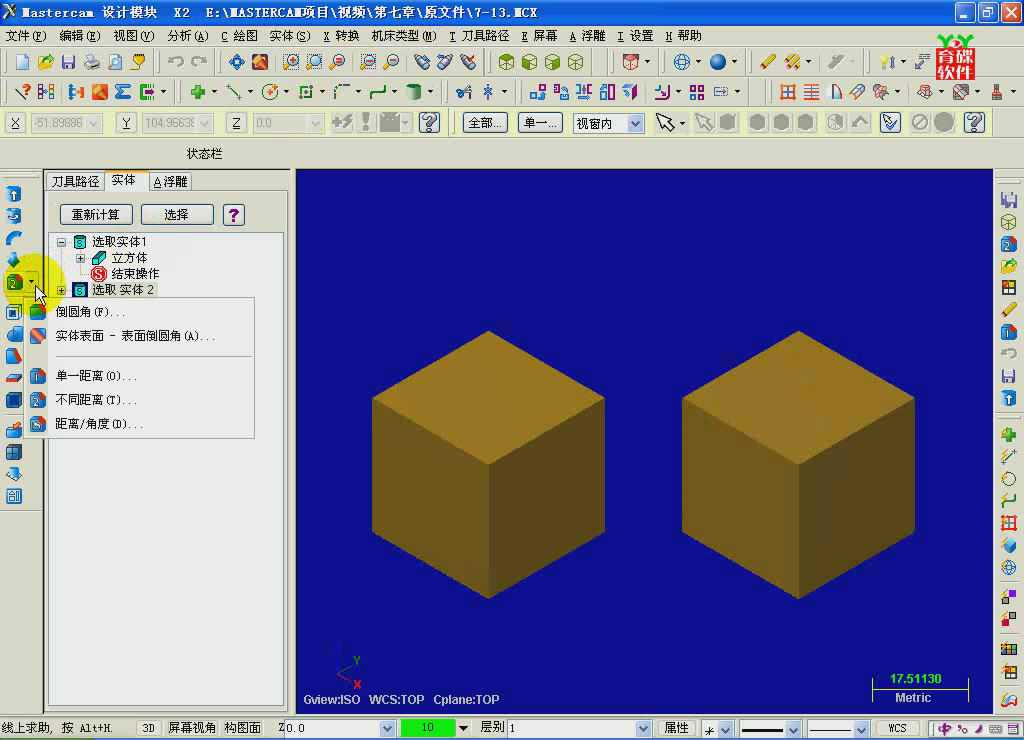Click the Analyze entity question-mark line icon
The height and width of the screenshot is (740, 1024).
(x=22, y=92)
